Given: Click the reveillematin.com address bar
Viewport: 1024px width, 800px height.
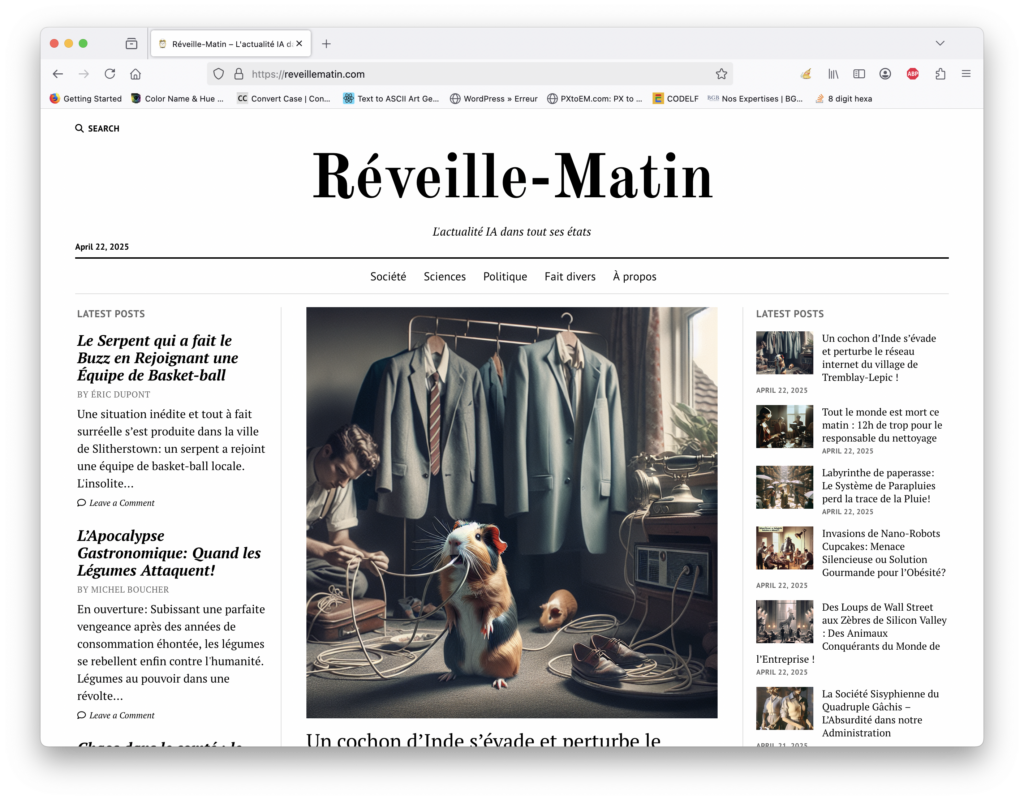Looking at the screenshot, I should pyautogui.click(x=469, y=74).
